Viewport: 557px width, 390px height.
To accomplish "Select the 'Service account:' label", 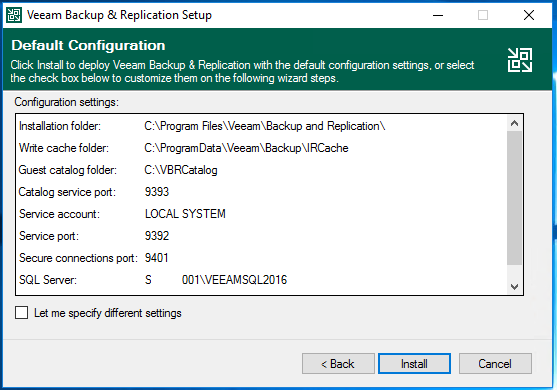I will [59, 214].
